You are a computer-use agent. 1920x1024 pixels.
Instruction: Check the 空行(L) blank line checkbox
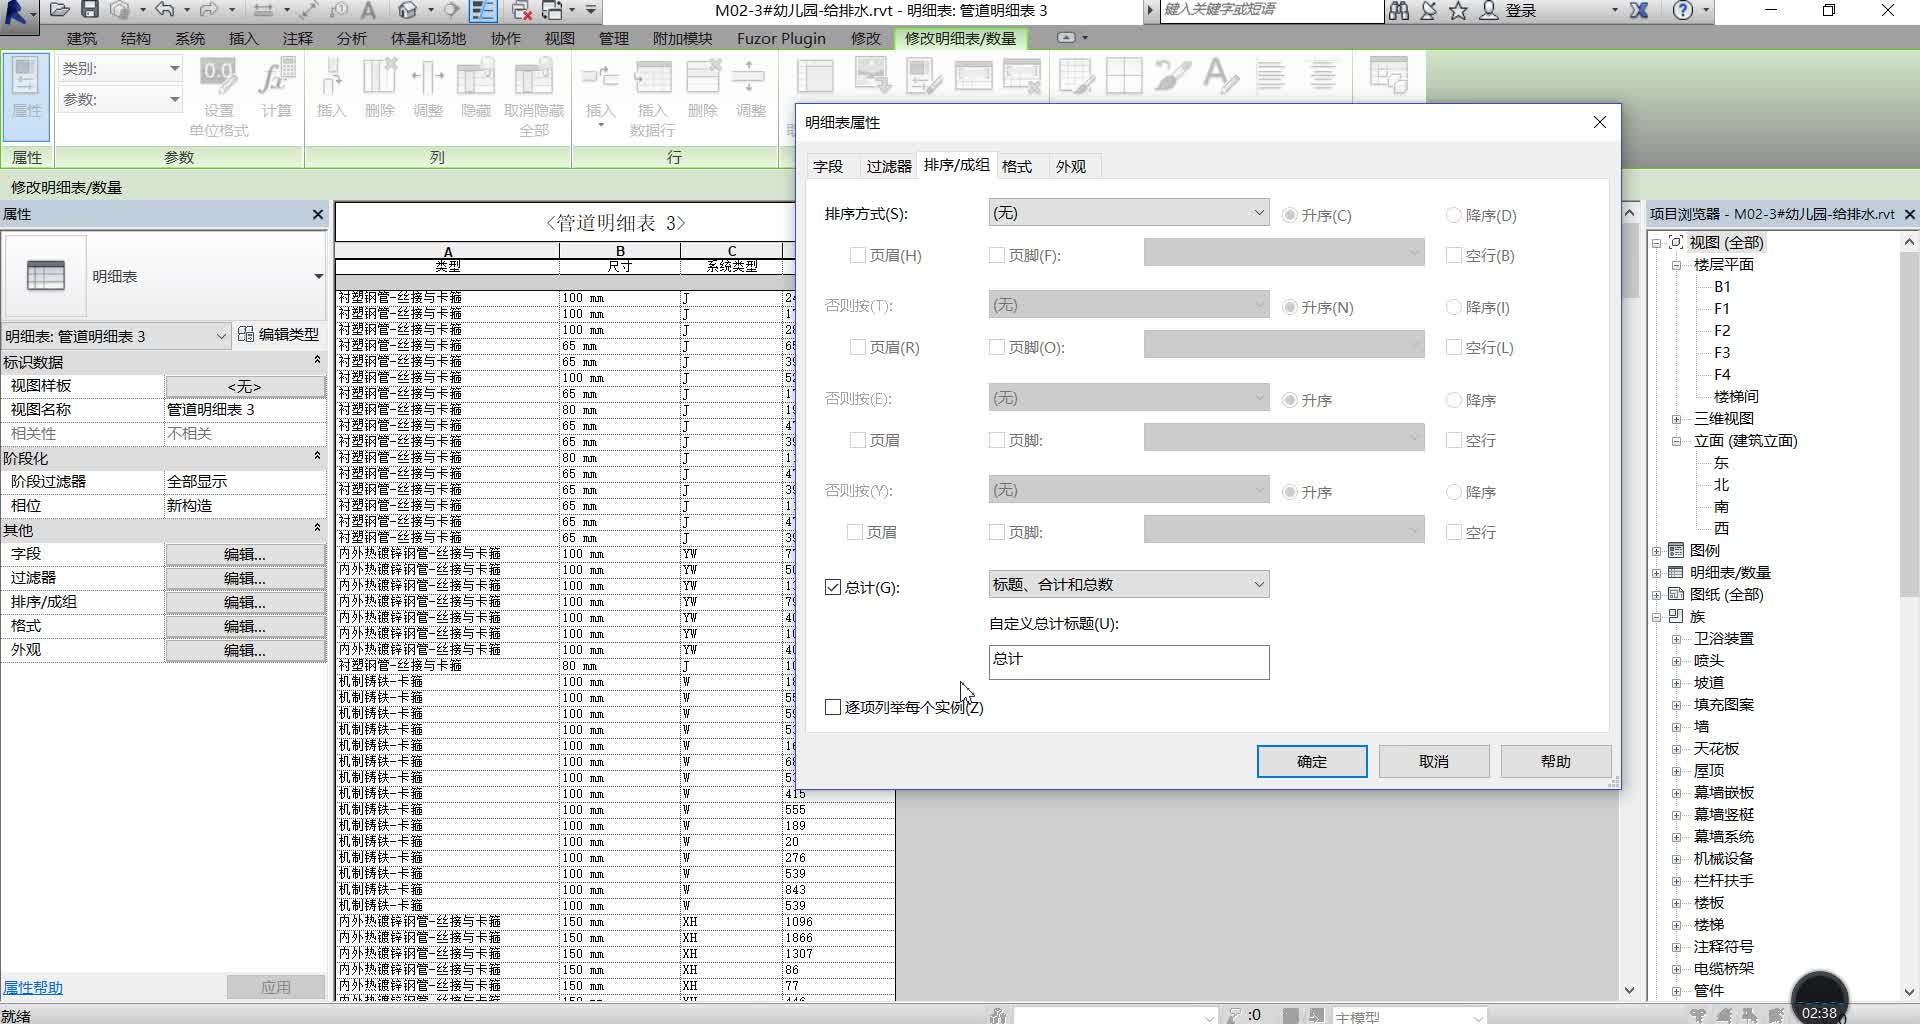[x=1454, y=347]
